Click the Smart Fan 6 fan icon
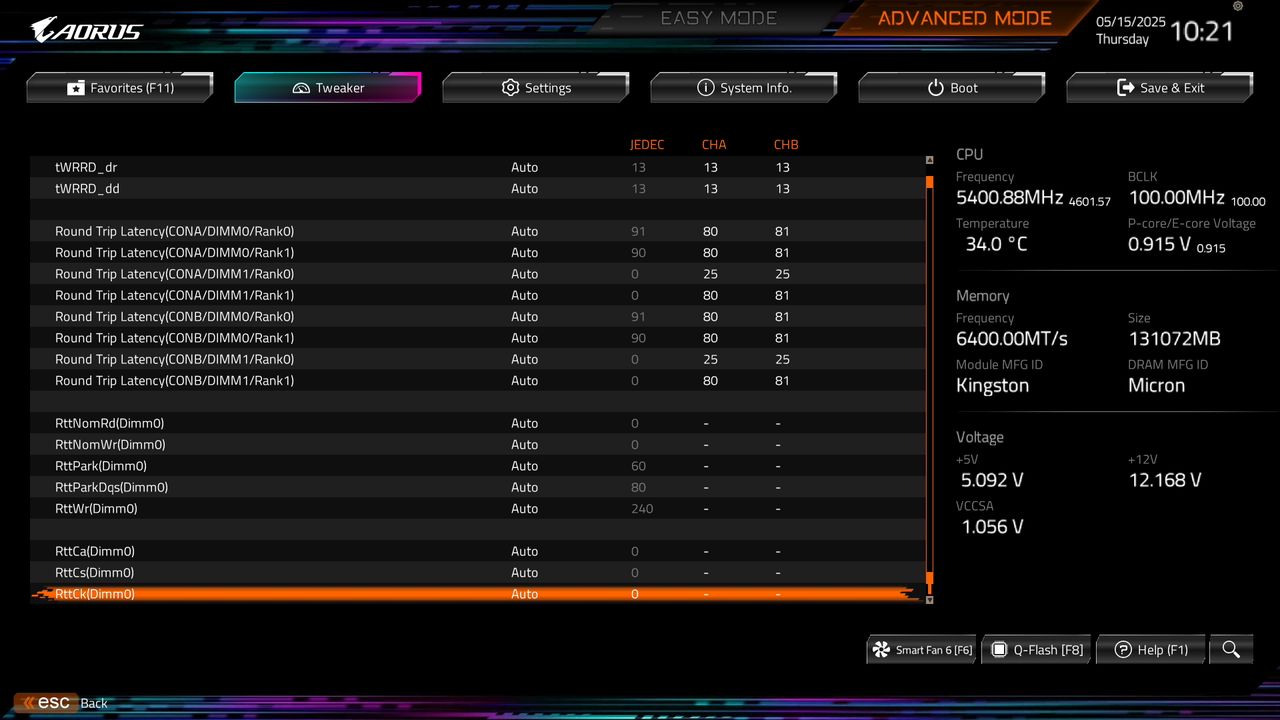This screenshot has width=1280, height=720. pyautogui.click(x=881, y=650)
